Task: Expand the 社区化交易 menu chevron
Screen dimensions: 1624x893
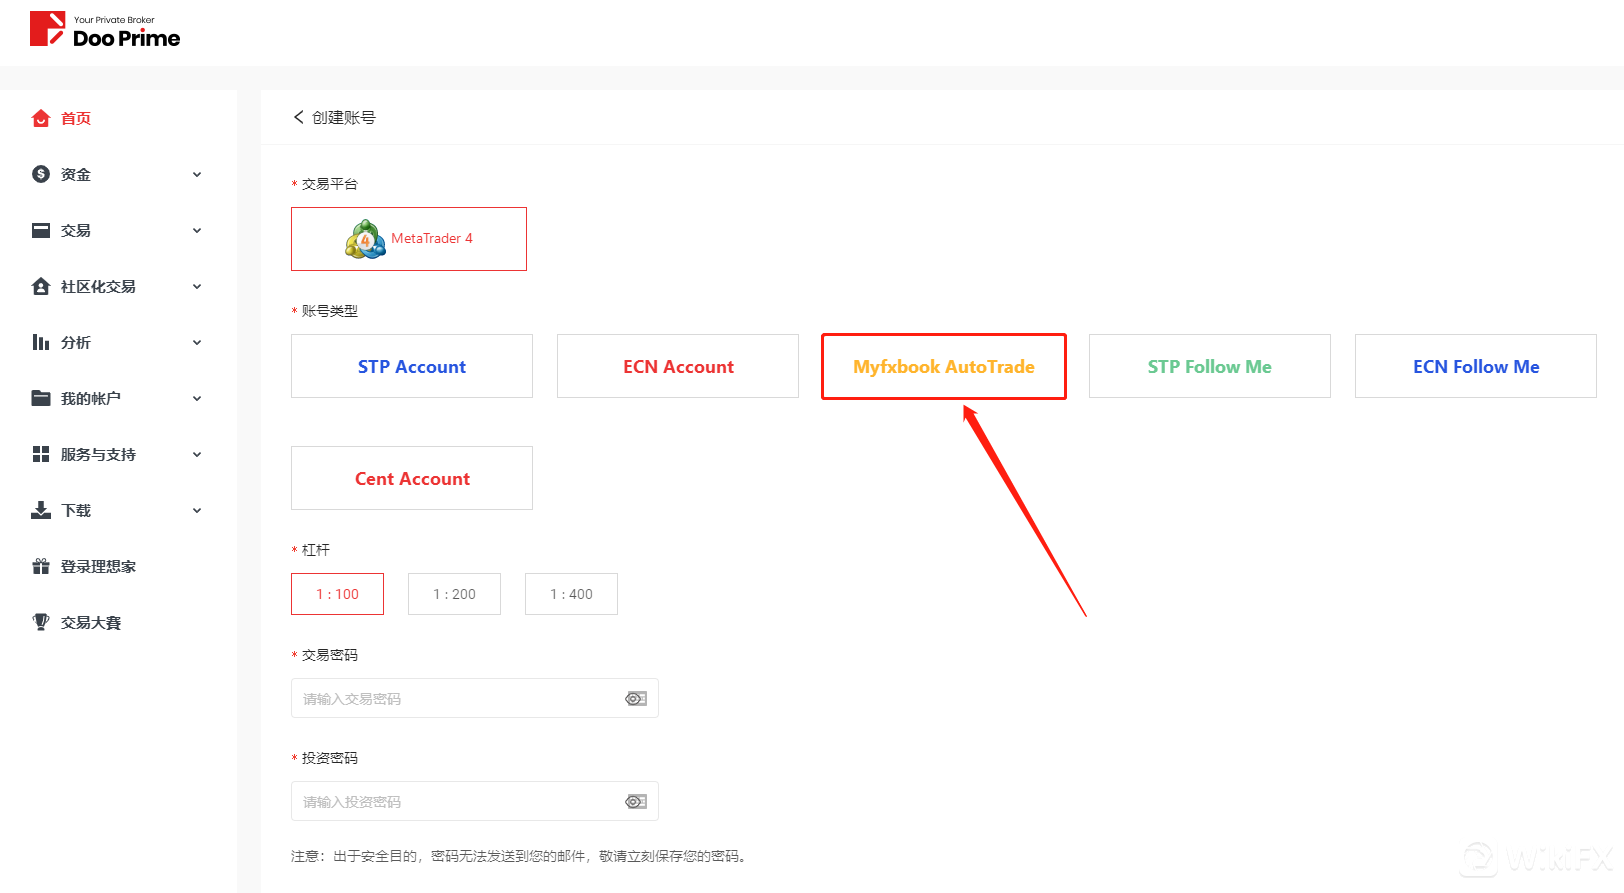Action: 197,286
